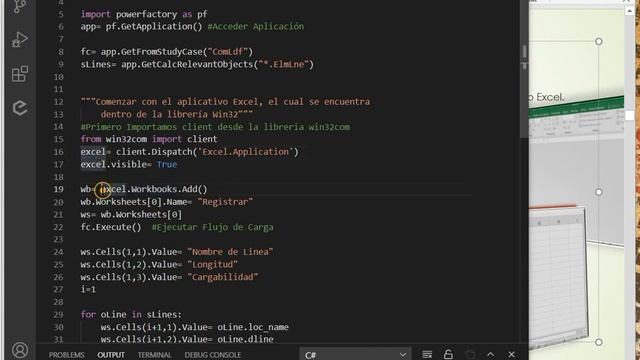Click the "Registrar" string
The height and width of the screenshot is (360, 640).
pos(225,202)
